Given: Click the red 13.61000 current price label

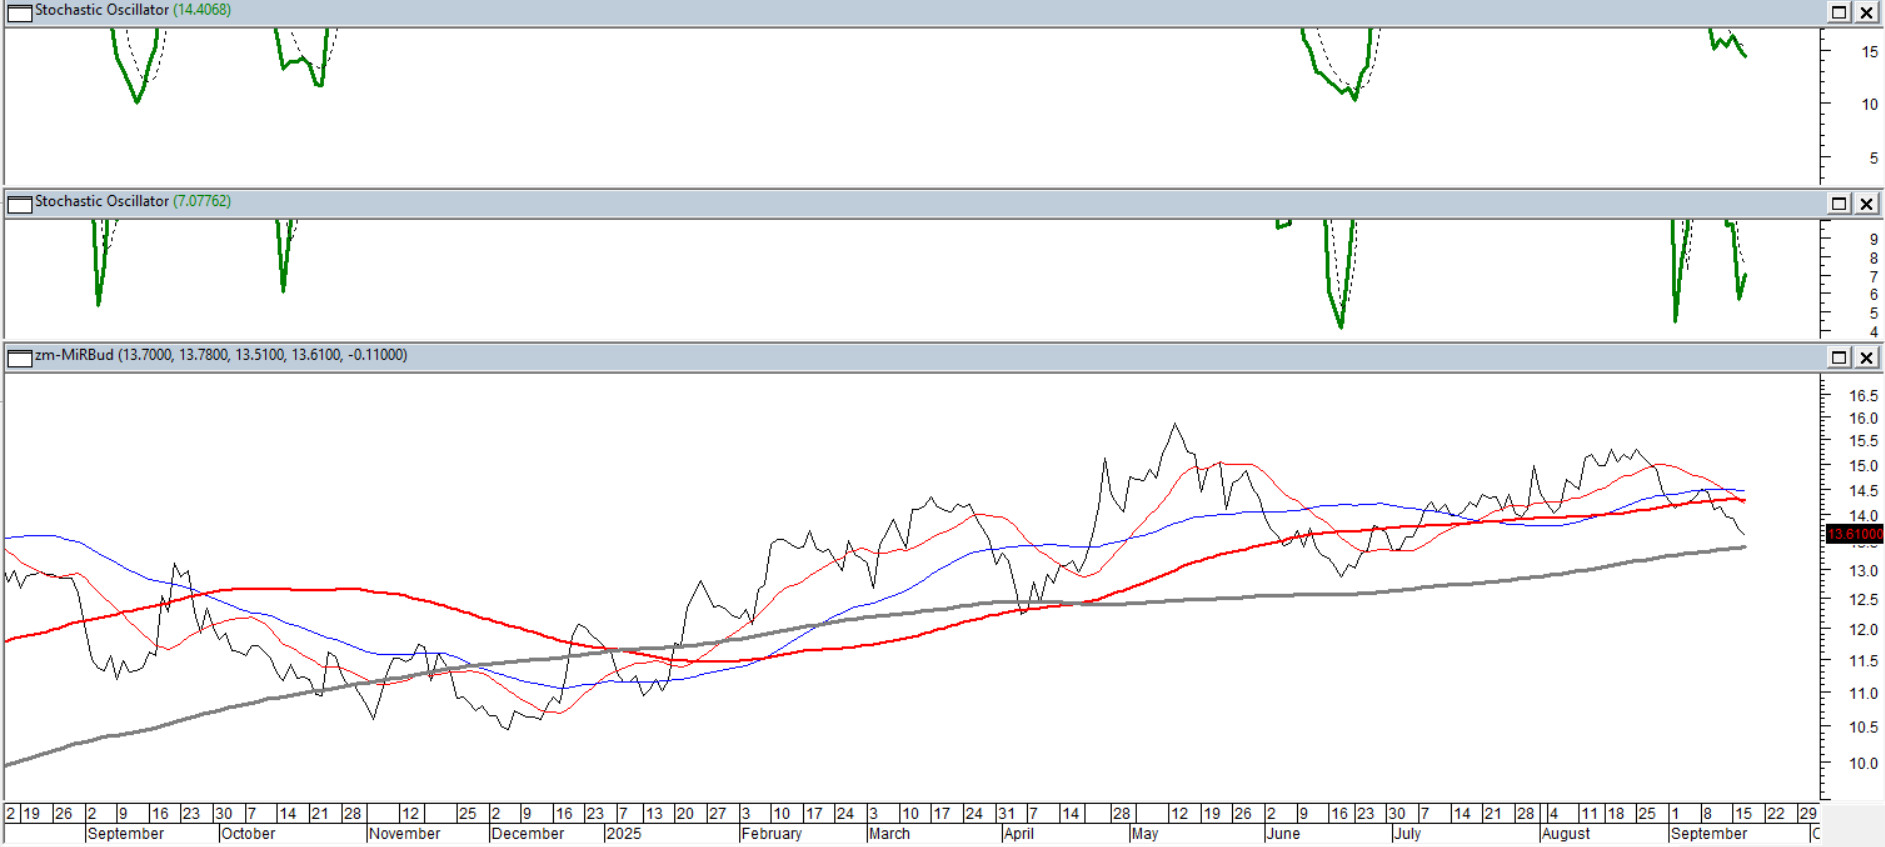Looking at the screenshot, I should click(x=1854, y=534).
